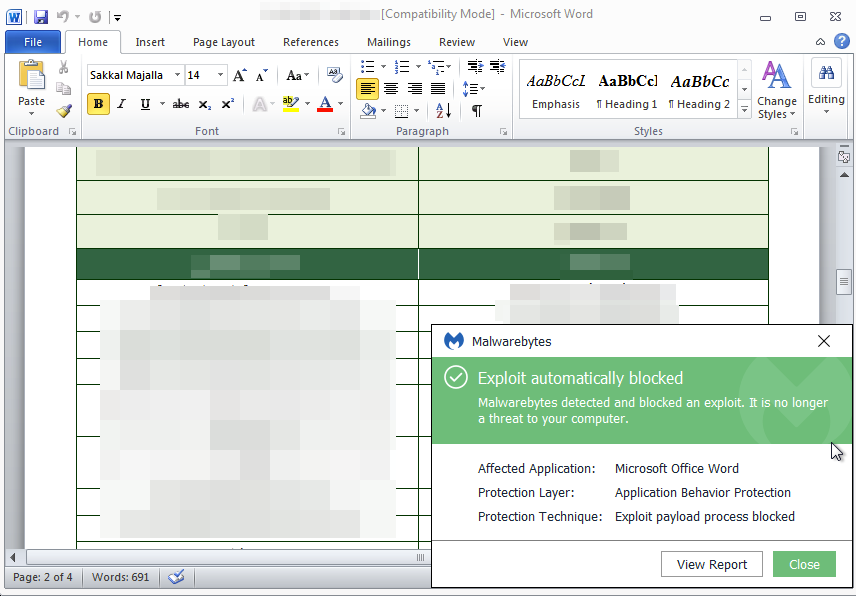Open Numbering list dropdown arrow
The image size is (856, 596).
point(418,67)
